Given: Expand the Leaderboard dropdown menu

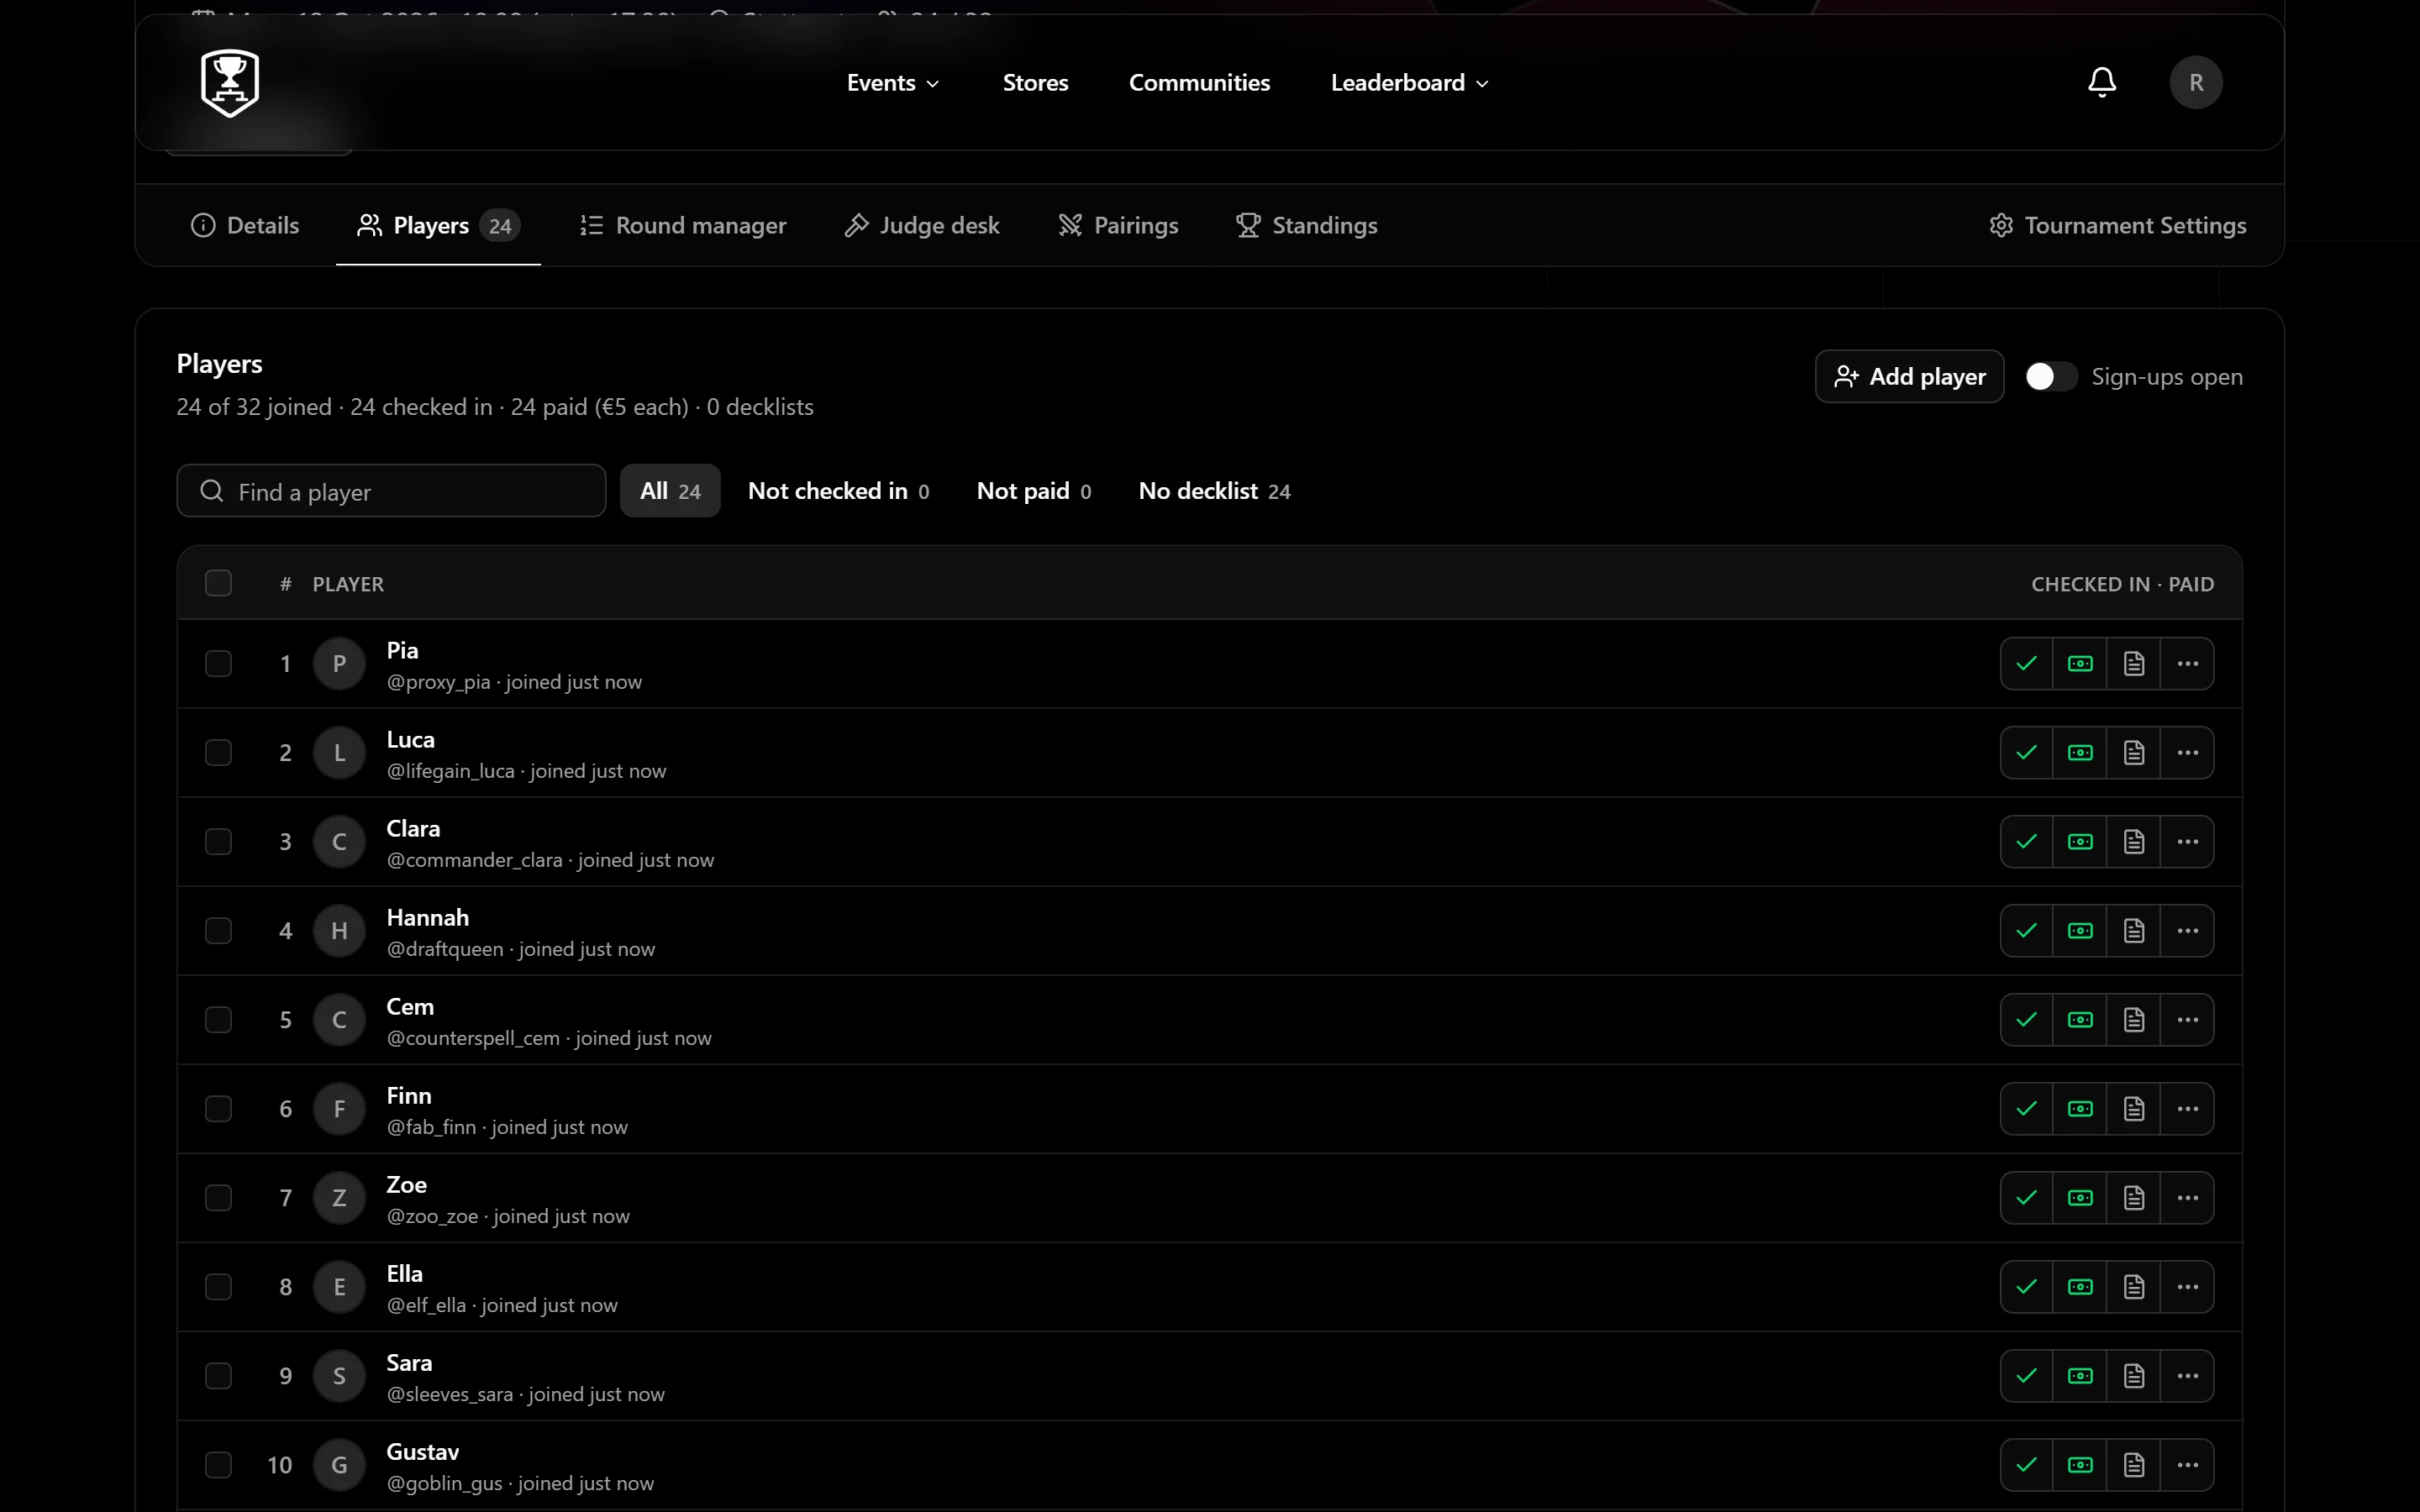Looking at the screenshot, I should click(1409, 83).
